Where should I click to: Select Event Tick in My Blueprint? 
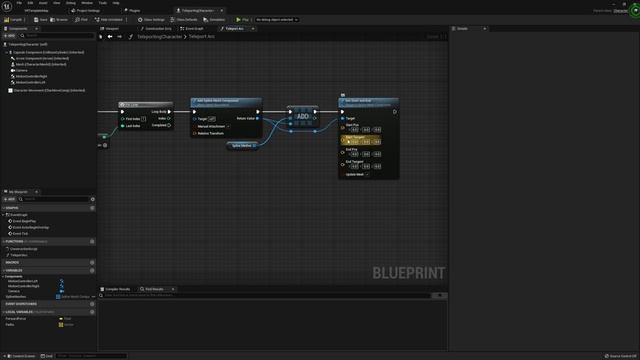pos(18,233)
